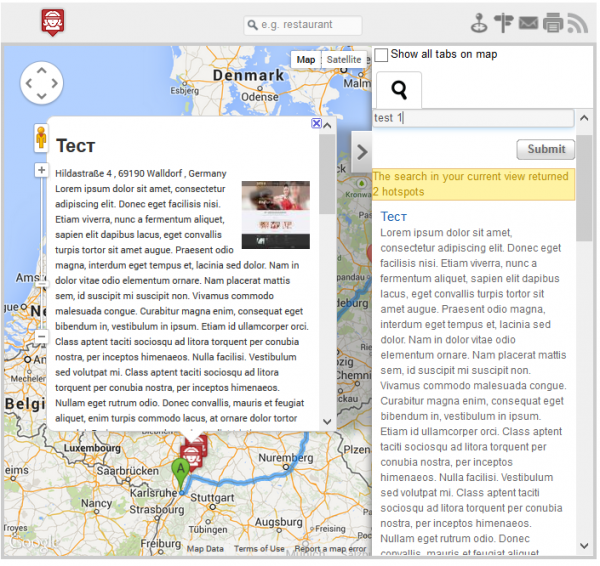600x566 pixels.
Task: Open the Тест result link in side panel
Action: [393, 217]
